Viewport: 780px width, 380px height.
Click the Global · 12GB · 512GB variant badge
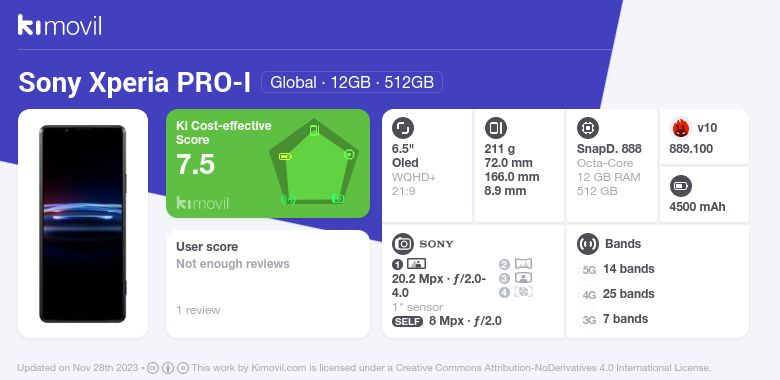coord(352,82)
